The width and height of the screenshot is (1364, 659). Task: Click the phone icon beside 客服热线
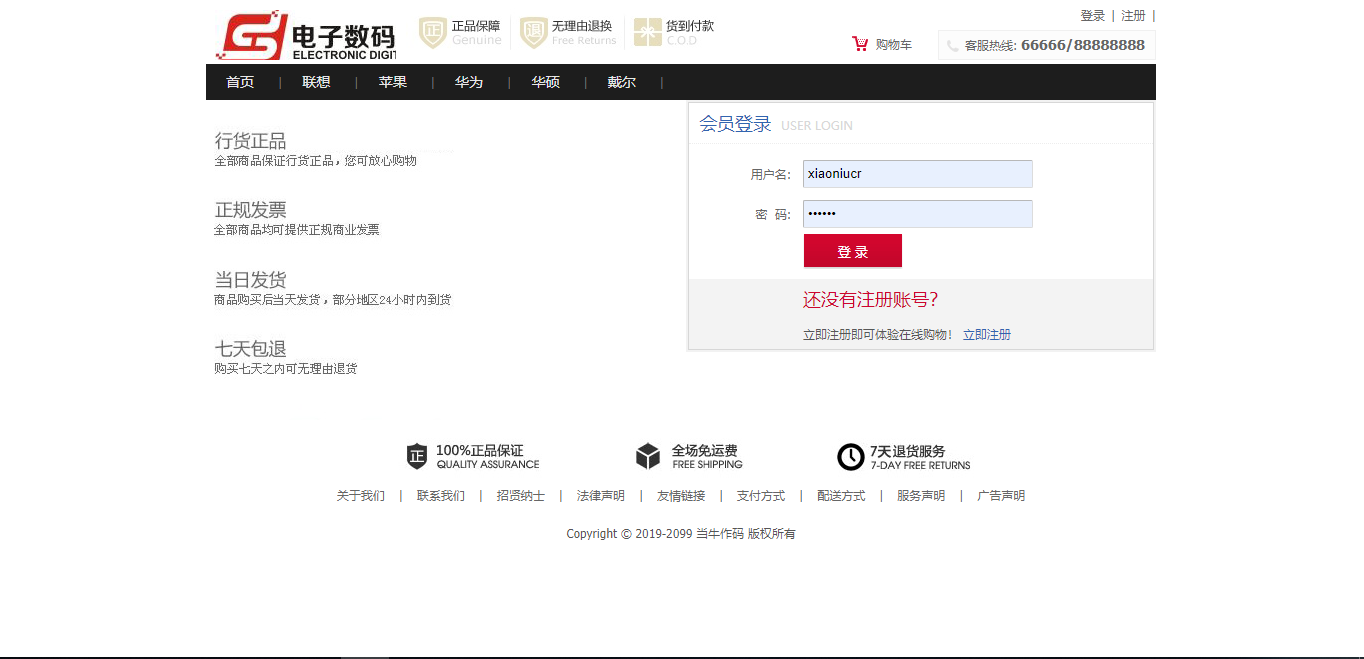[952, 46]
